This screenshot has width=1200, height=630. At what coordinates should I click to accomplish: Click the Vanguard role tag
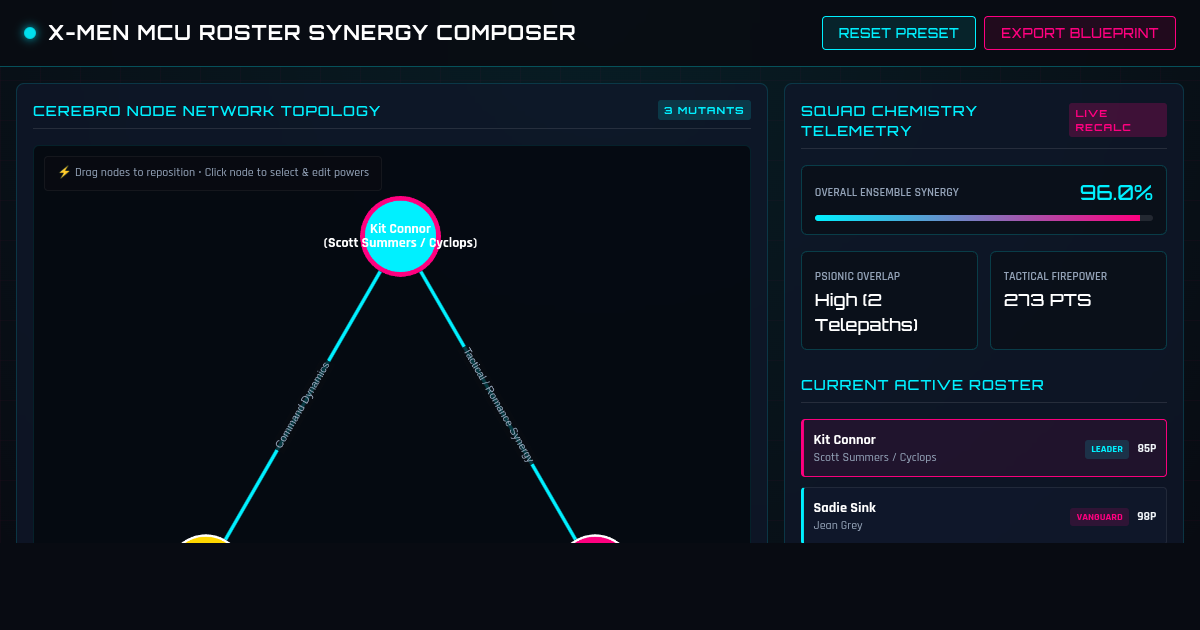(x=1100, y=517)
